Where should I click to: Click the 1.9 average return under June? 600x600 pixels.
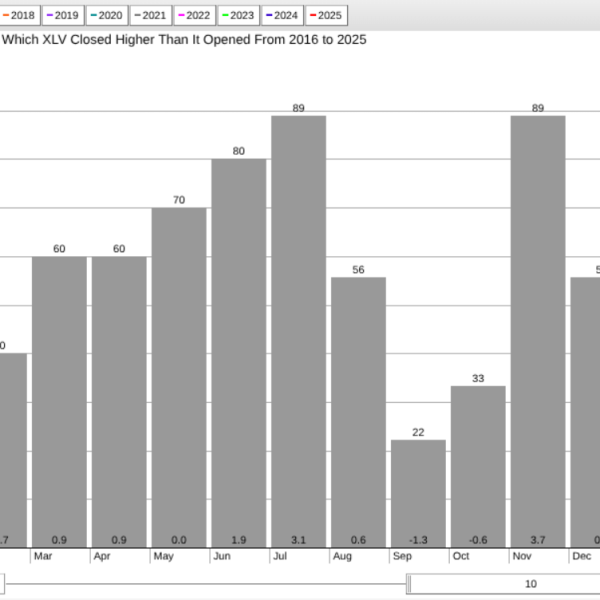[239, 540]
